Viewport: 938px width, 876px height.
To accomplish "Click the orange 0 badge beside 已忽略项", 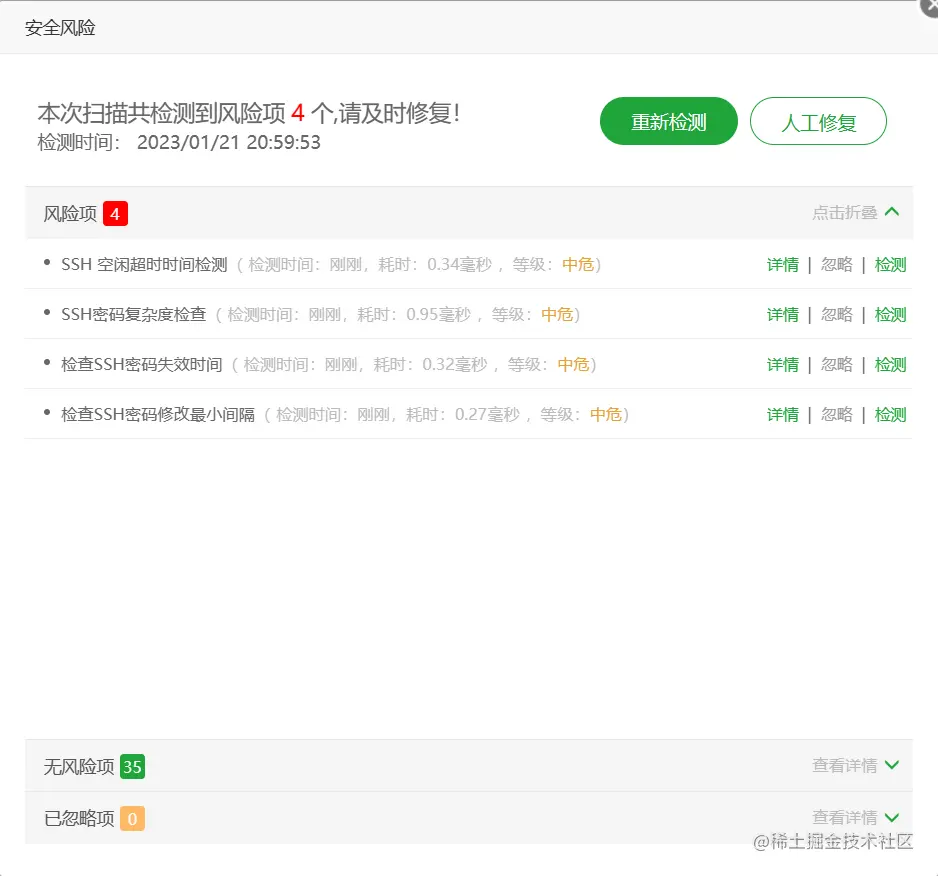I will point(132,819).
